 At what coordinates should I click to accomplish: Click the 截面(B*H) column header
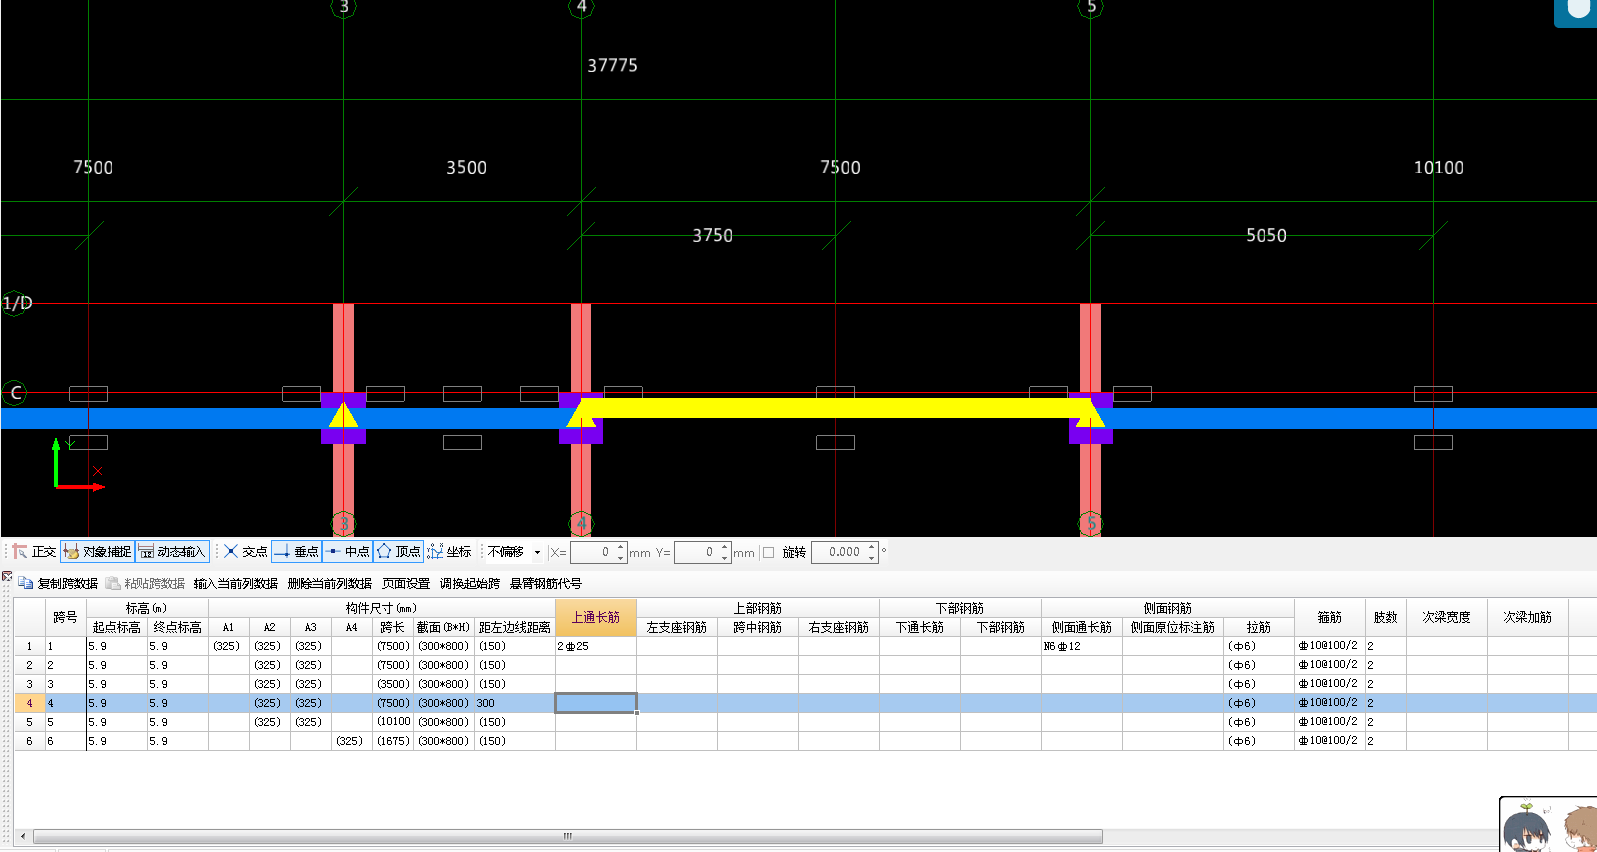[443, 627]
